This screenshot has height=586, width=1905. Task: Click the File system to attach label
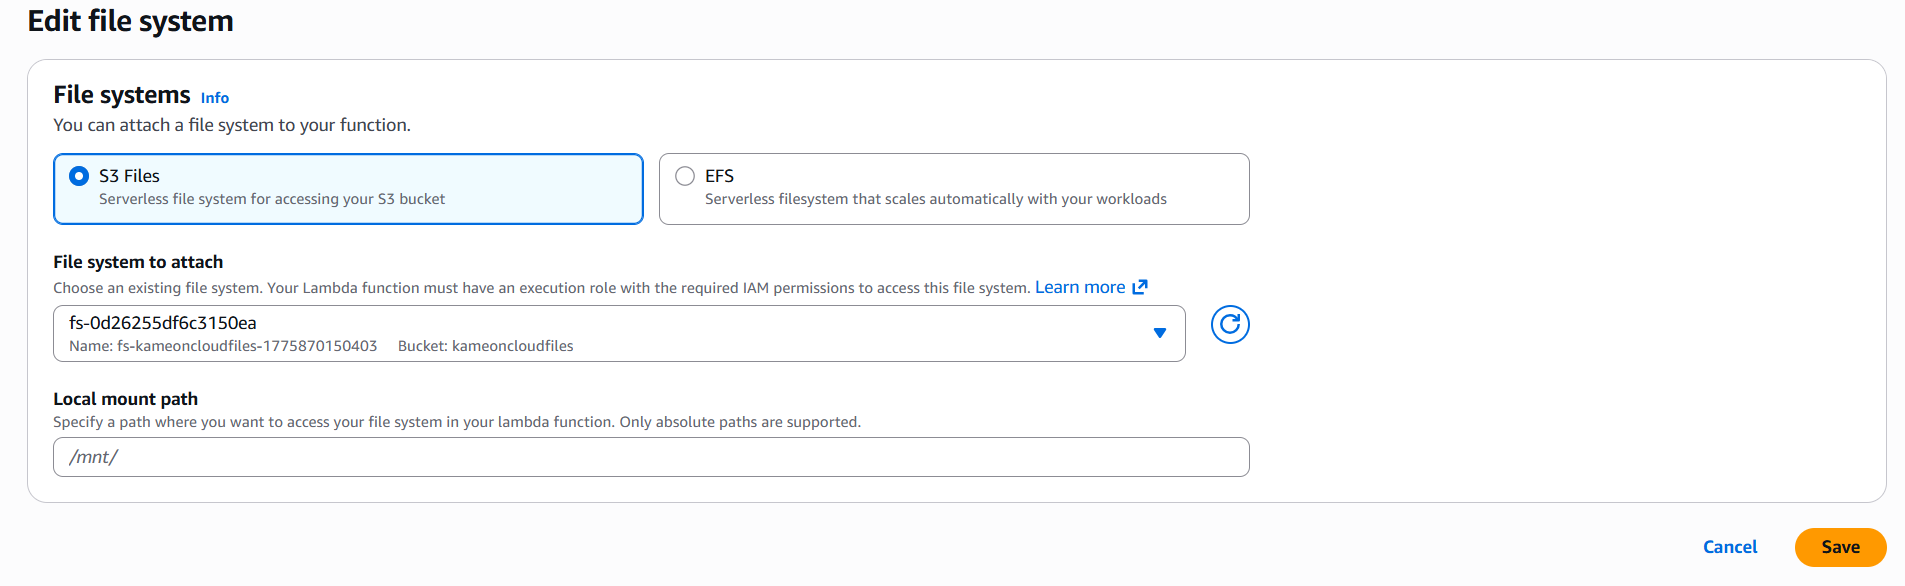point(138,262)
